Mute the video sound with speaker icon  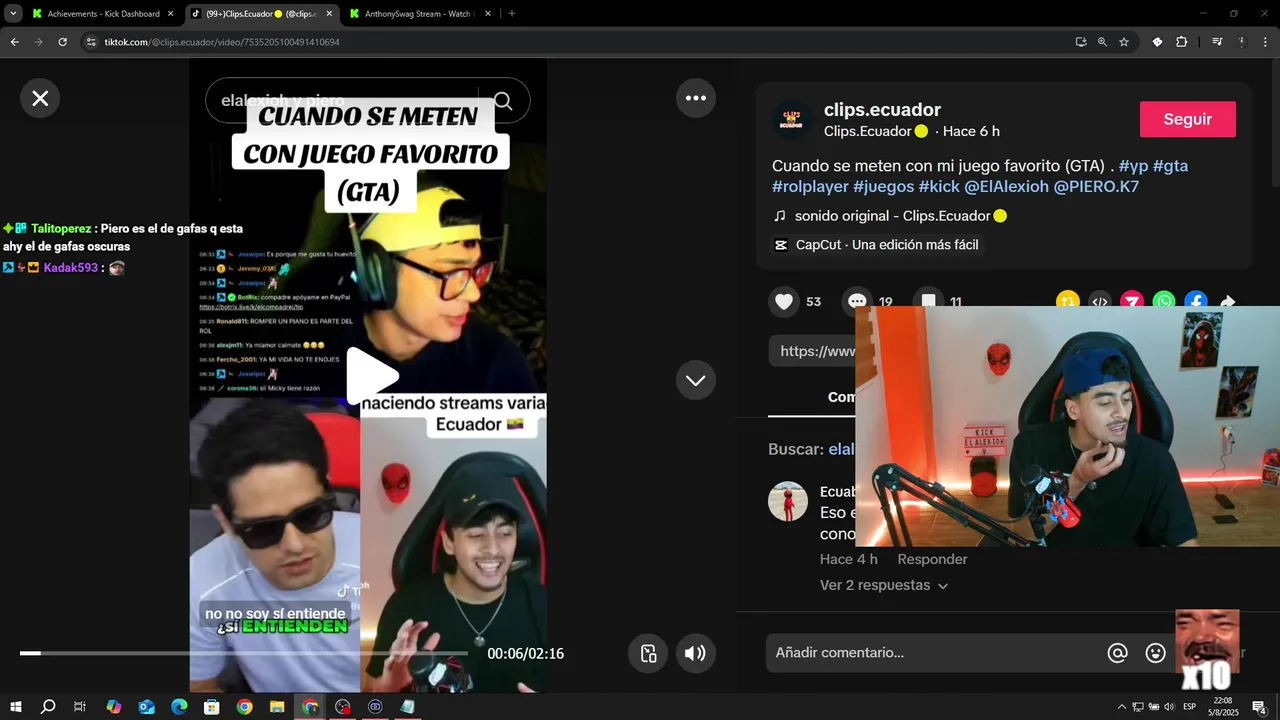point(695,653)
